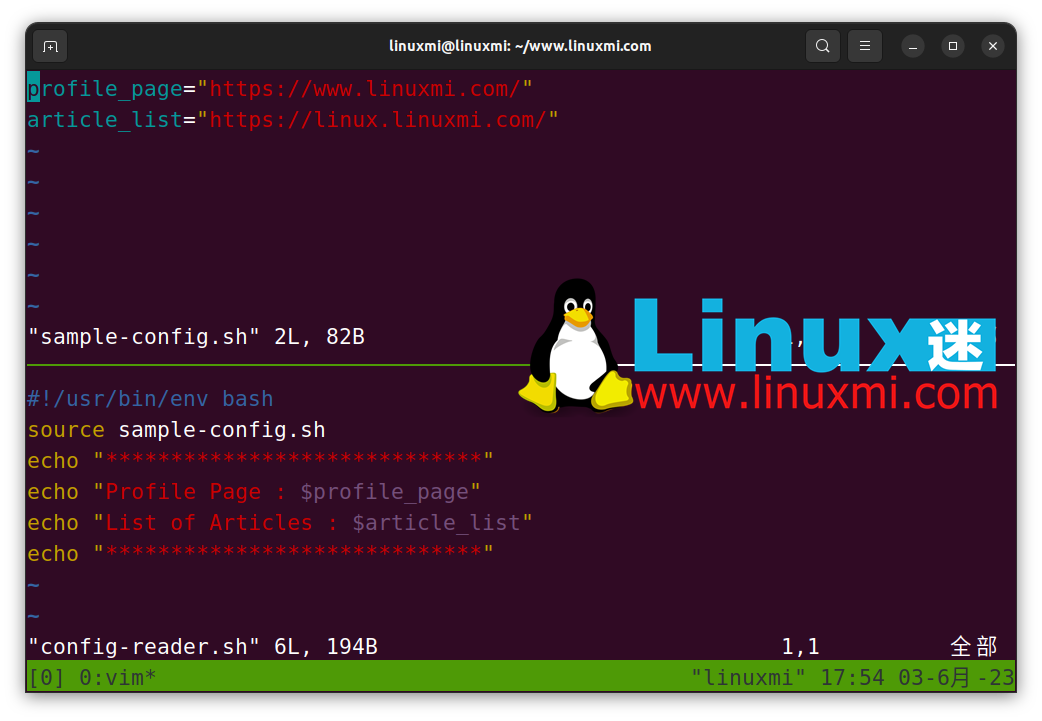Click the source keyword
Viewport: 1042px width, 721px height.
(x=66, y=430)
